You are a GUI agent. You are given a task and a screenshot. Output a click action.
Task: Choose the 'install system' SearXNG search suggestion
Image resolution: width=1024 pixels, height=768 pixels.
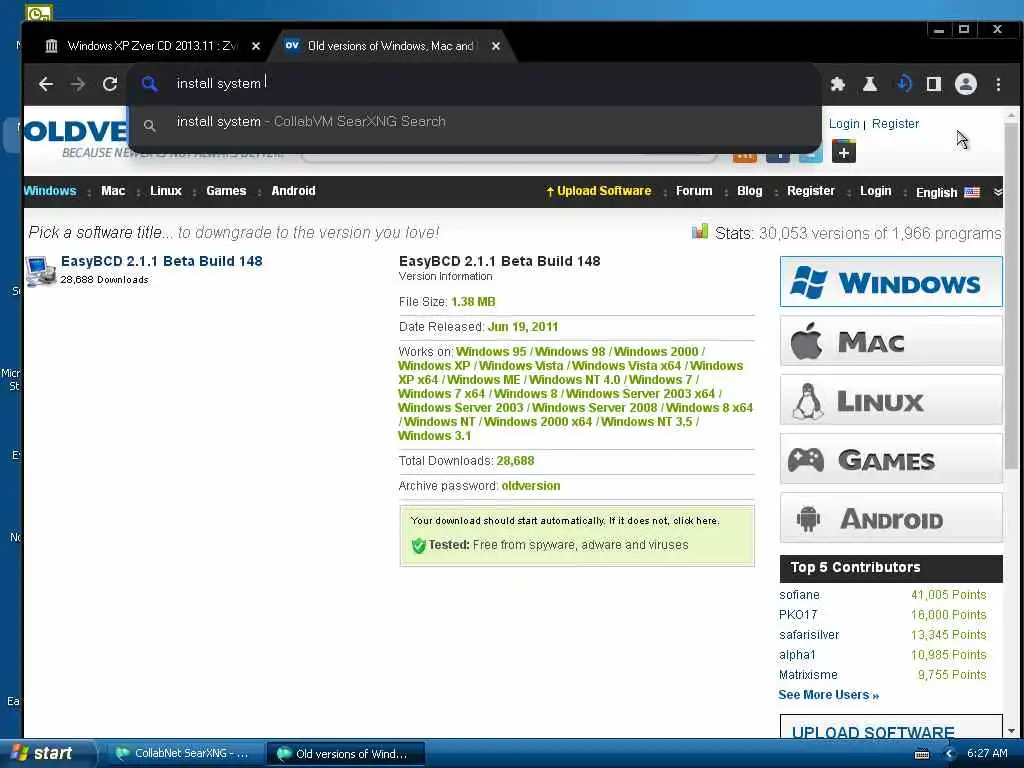pyautogui.click(x=474, y=122)
